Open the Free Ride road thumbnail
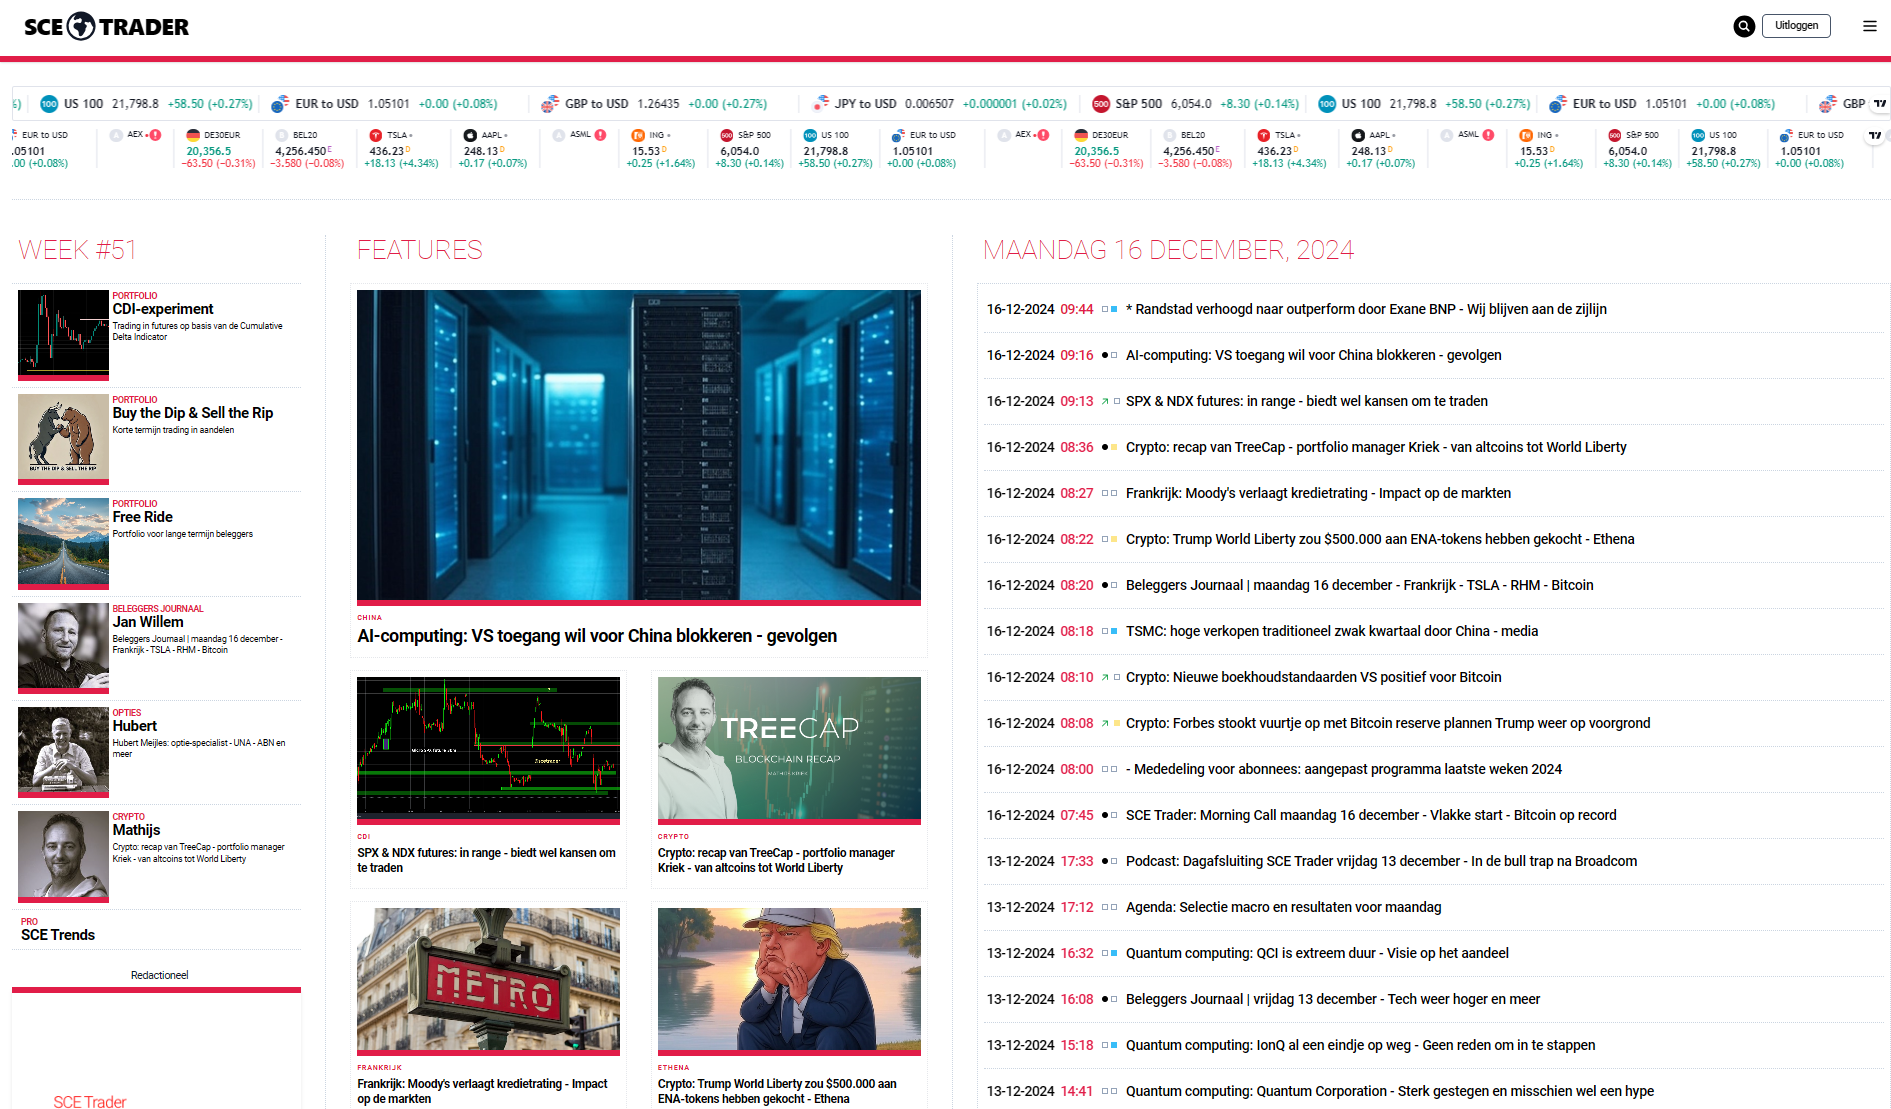1891x1109 pixels. pyautogui.click(x=63, y=543)
